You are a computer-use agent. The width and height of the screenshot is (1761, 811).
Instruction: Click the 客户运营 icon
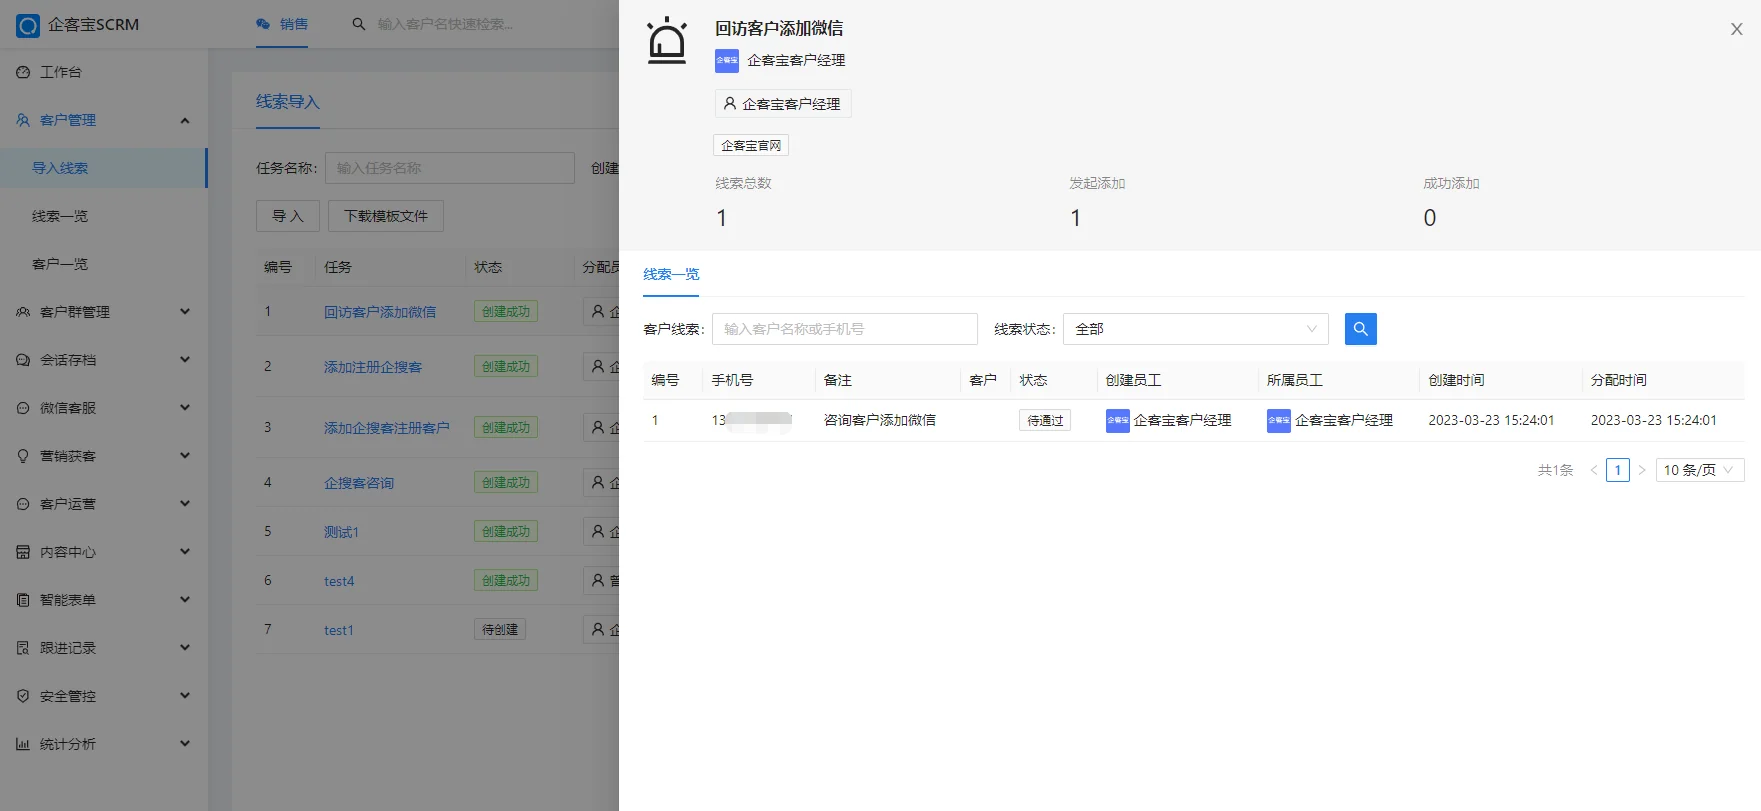click(23, 504)
